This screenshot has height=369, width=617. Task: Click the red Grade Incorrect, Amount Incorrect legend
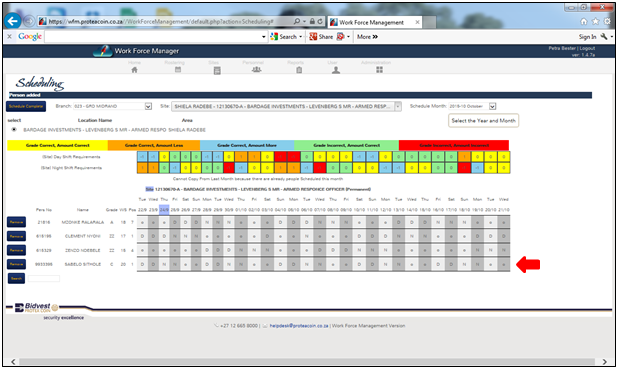pyautogui.click(x=454, y=145)
